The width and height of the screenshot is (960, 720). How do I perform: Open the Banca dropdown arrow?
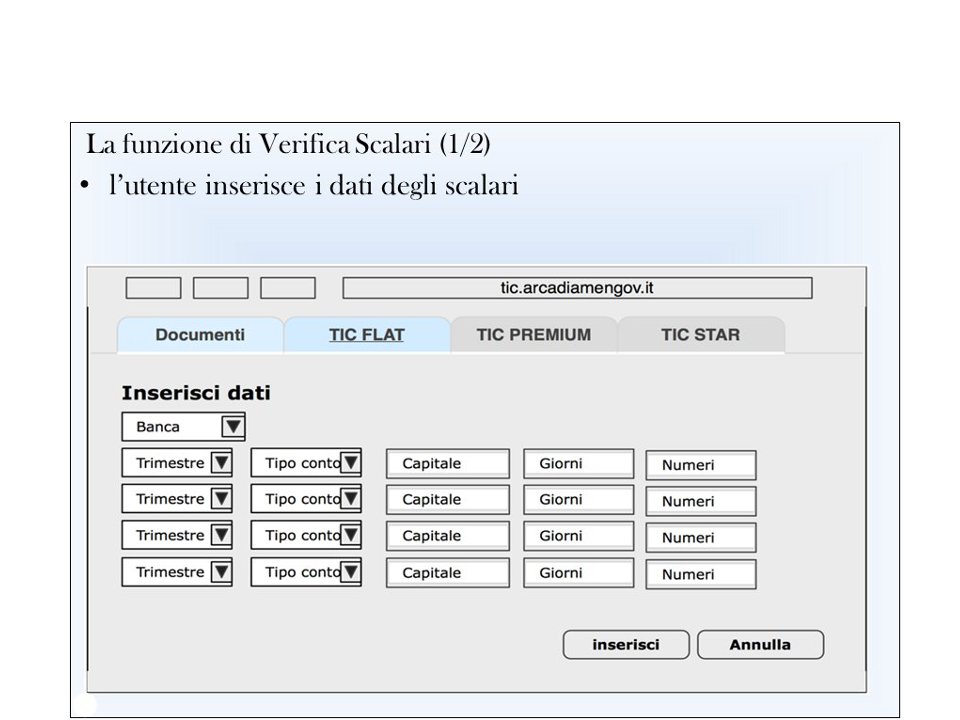[232, 427]
